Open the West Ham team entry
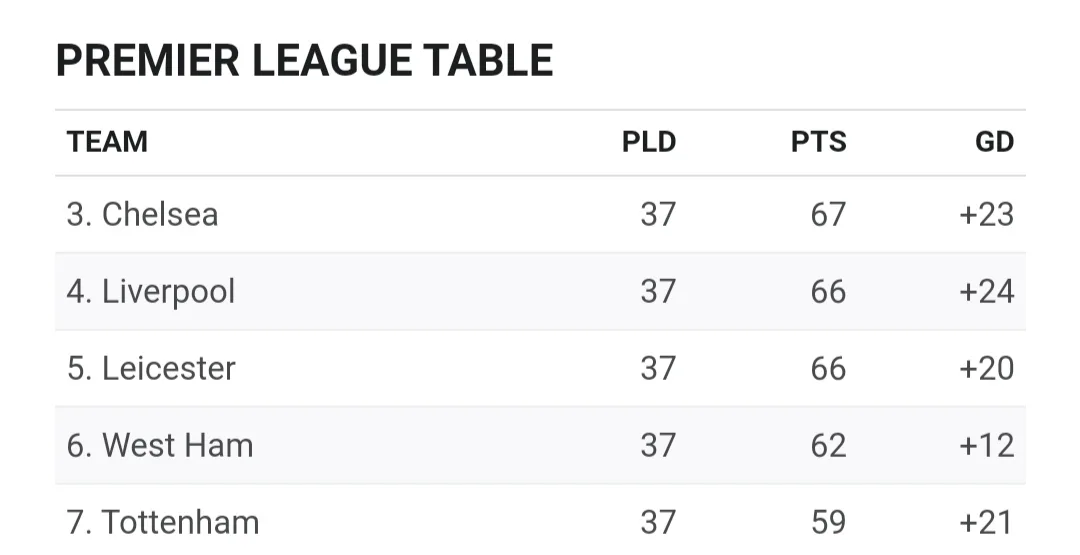Viewport: 1080px width, 555px height. pos(177,445)
